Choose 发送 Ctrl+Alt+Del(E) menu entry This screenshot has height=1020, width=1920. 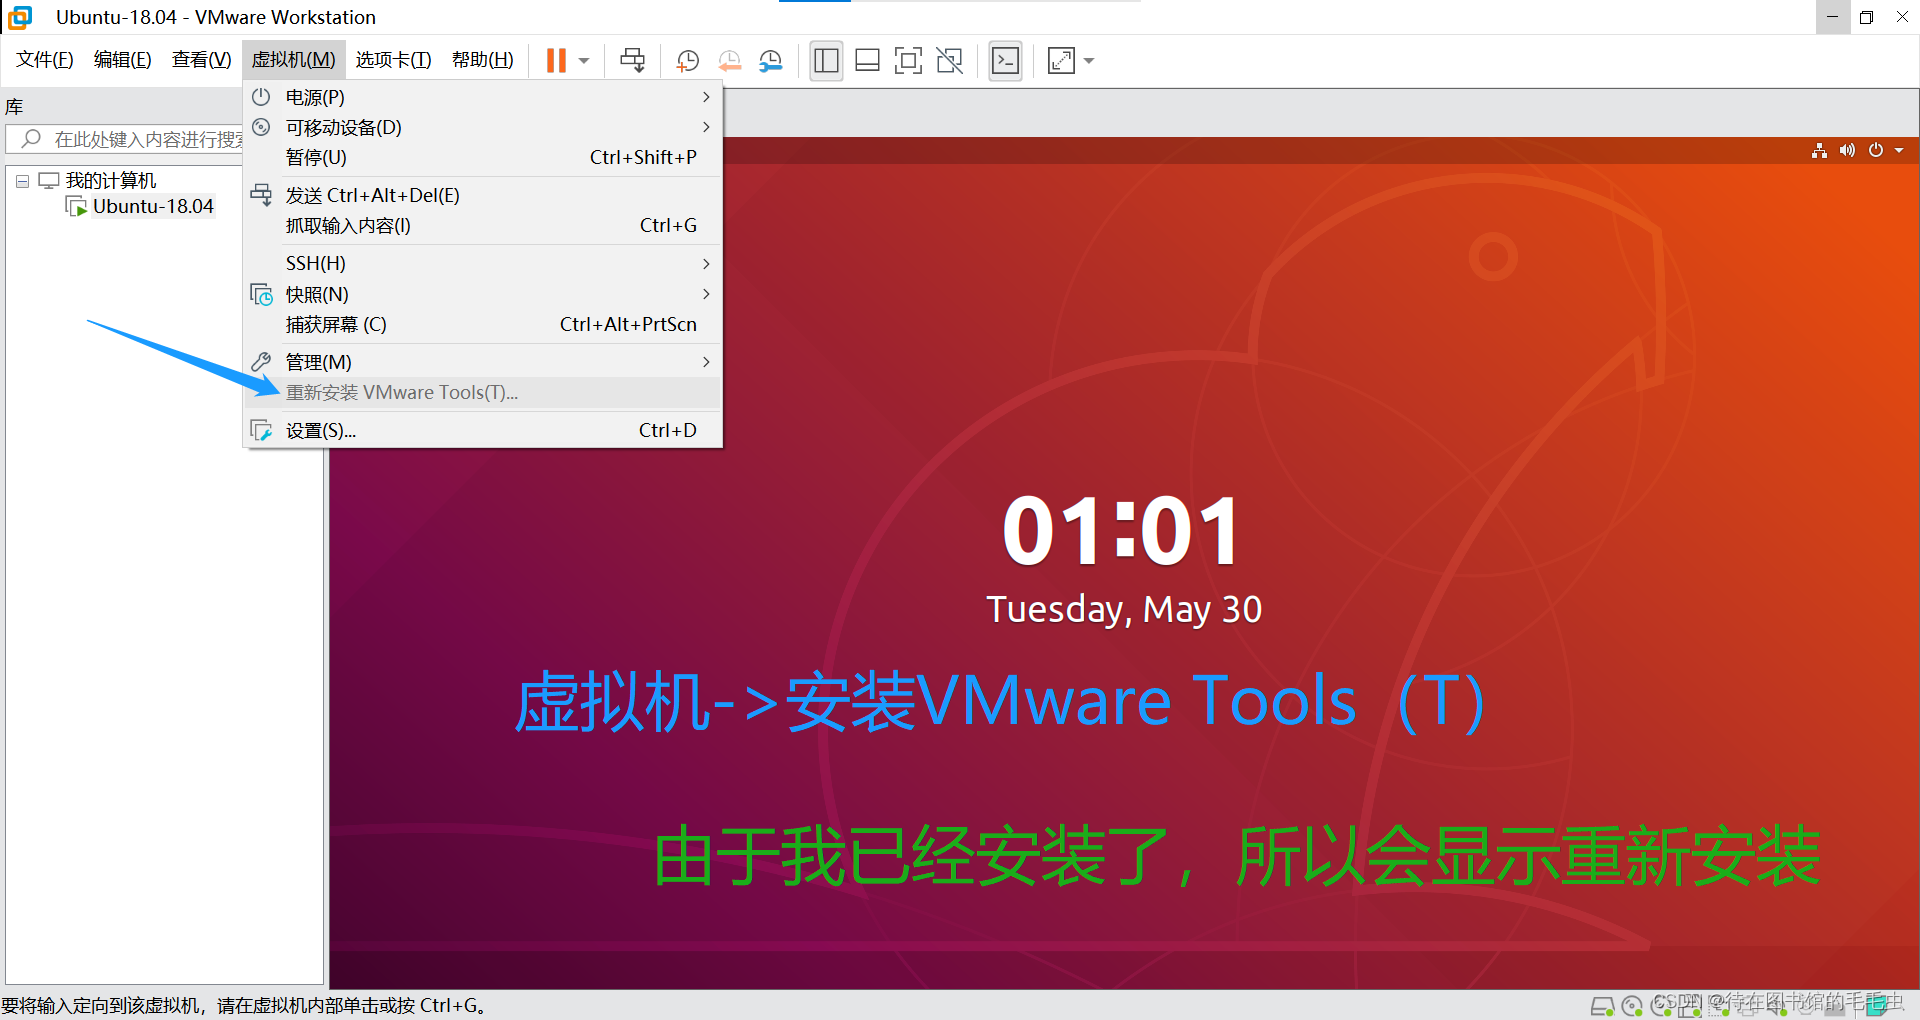(x=483, y=195)
